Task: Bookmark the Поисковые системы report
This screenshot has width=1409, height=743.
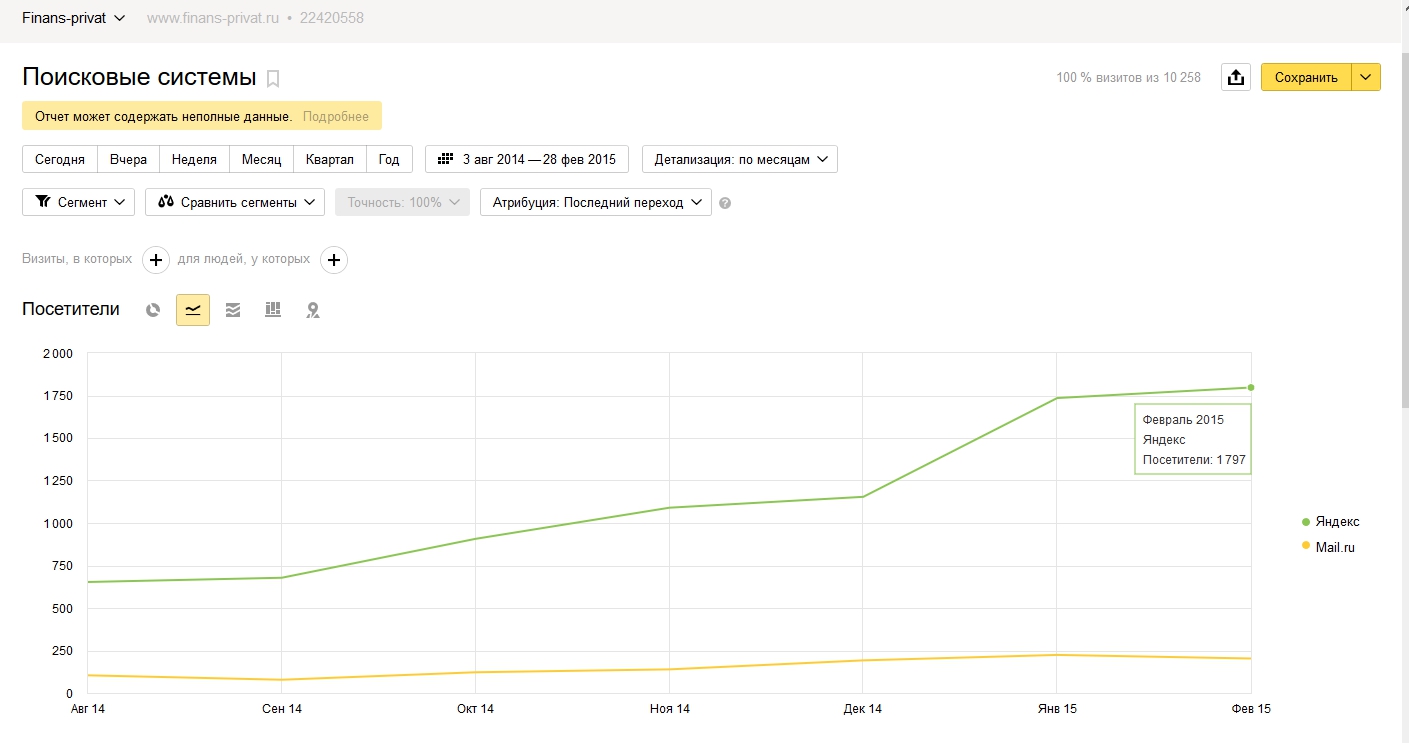Action: point(273,79)
